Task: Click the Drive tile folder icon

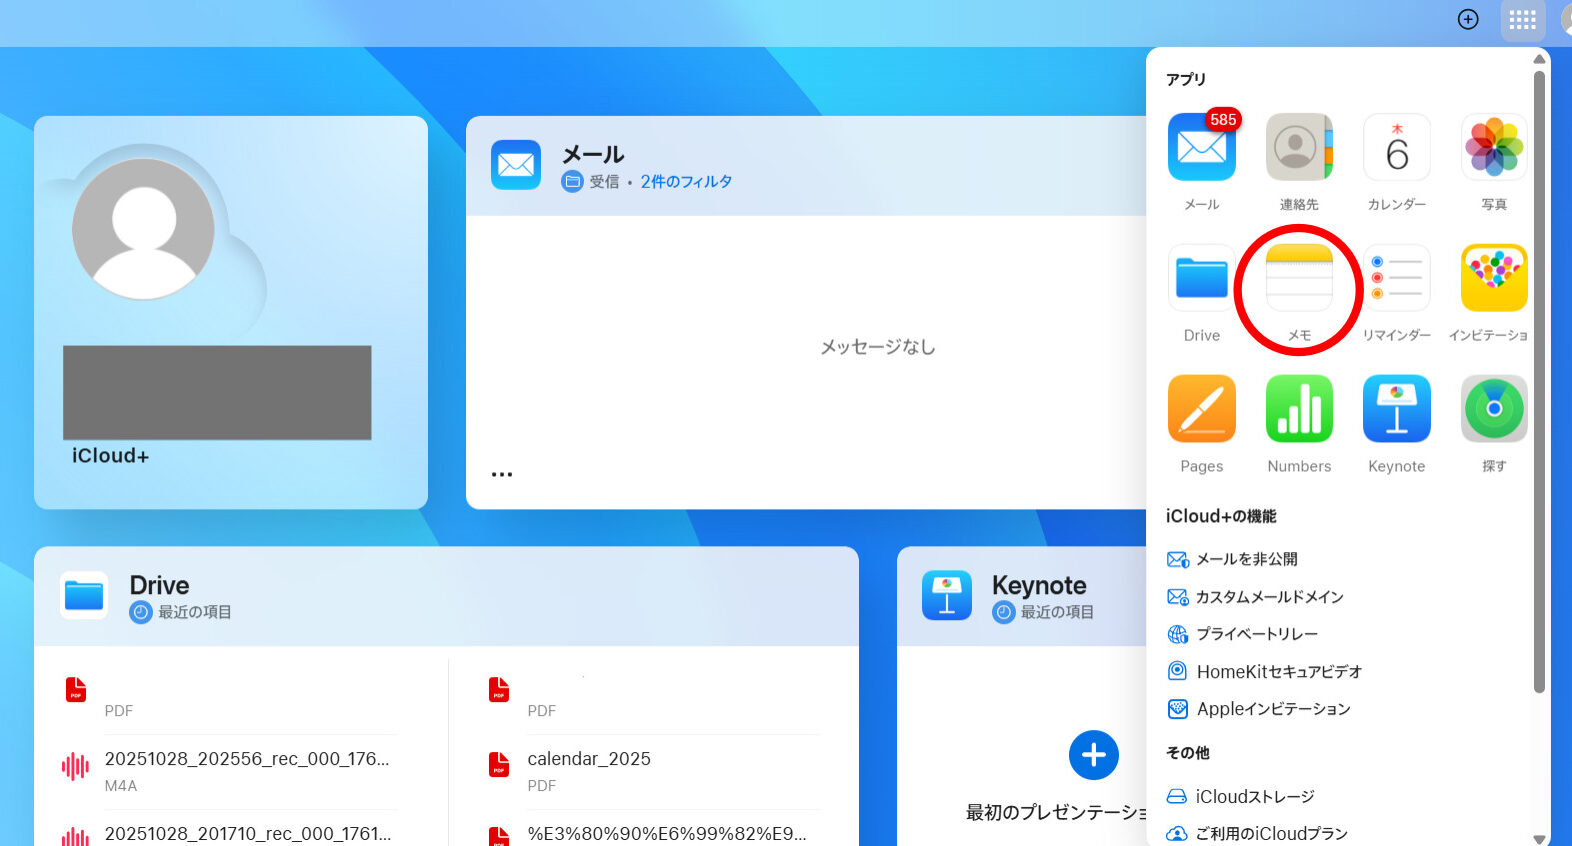Action: pyautogui.click(x=84, y=596)
